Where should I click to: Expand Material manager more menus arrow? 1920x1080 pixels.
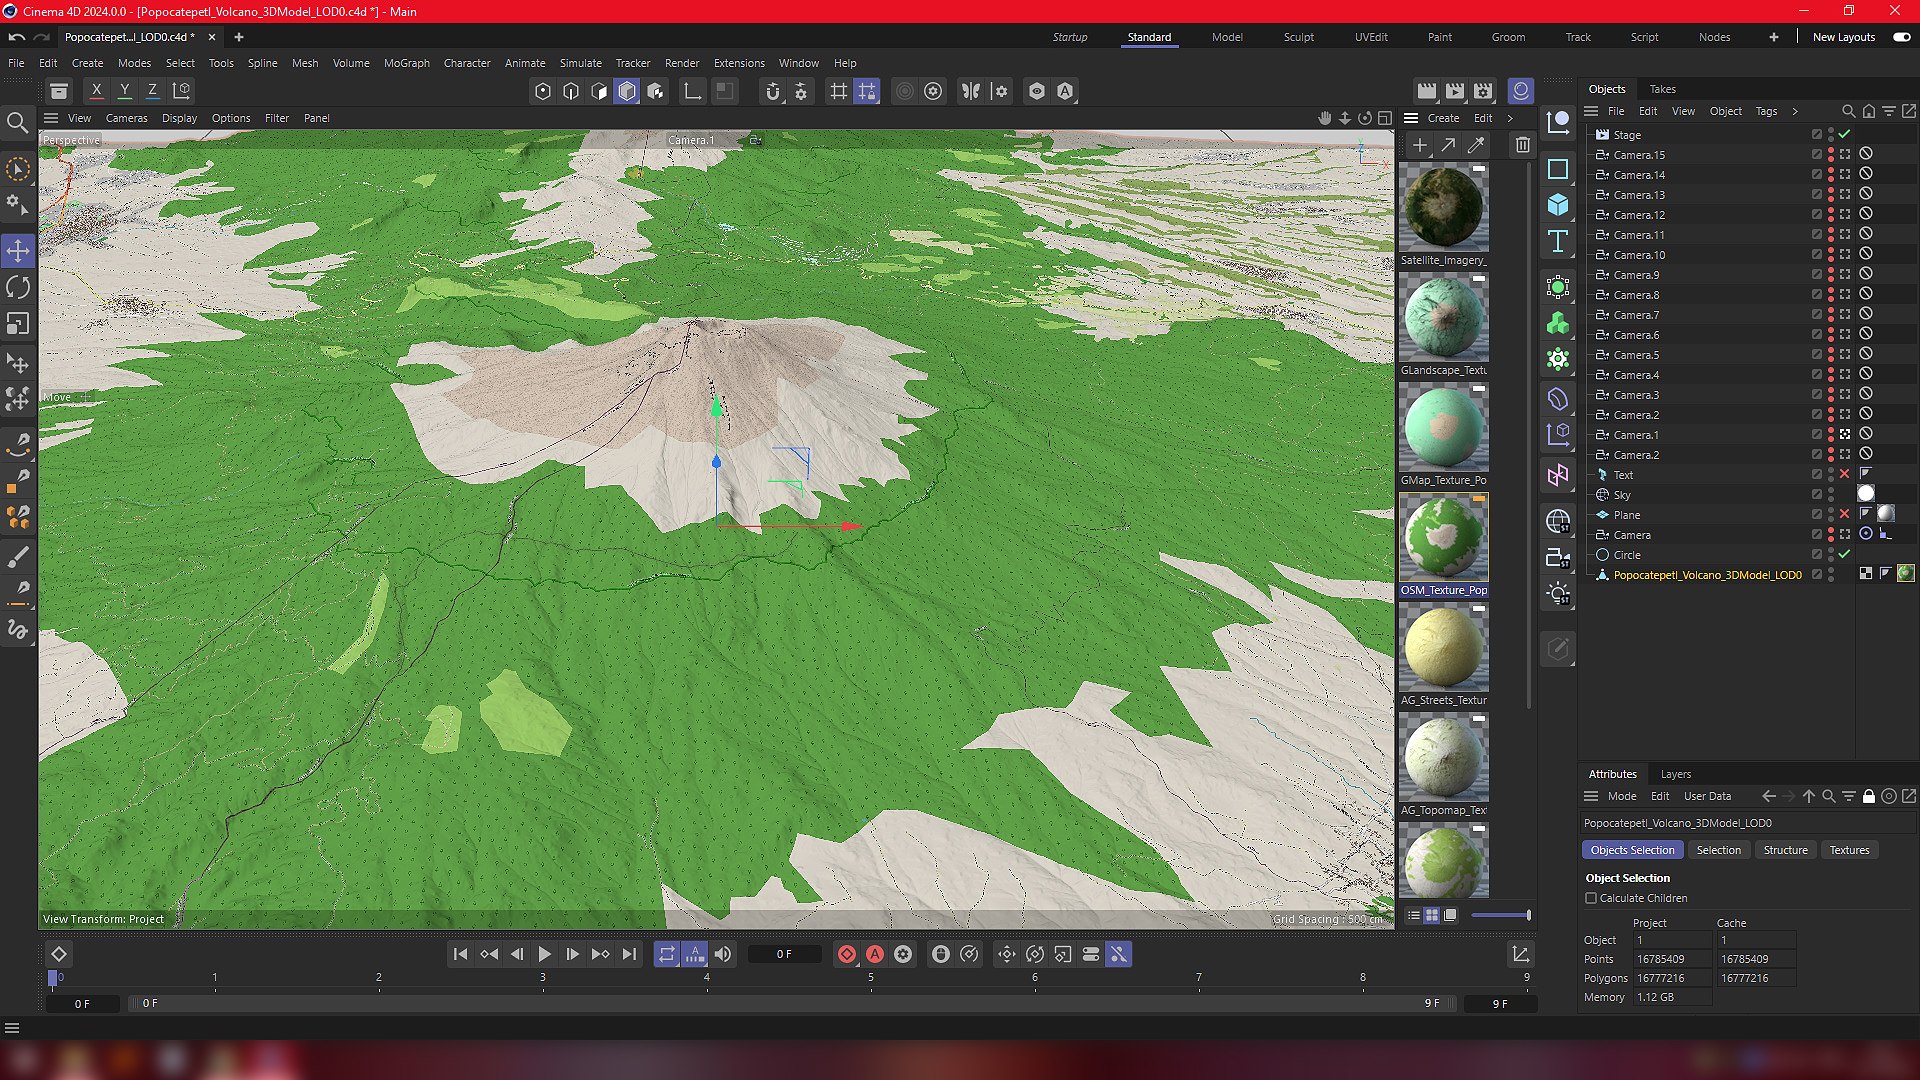tap(1510, 118)
